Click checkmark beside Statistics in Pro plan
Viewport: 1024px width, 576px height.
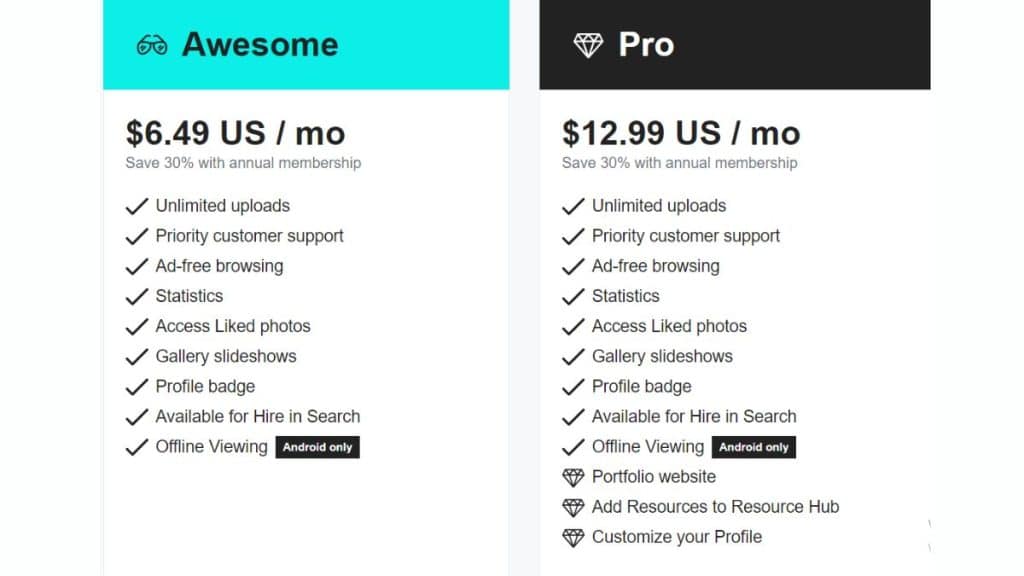coord(573,296)
